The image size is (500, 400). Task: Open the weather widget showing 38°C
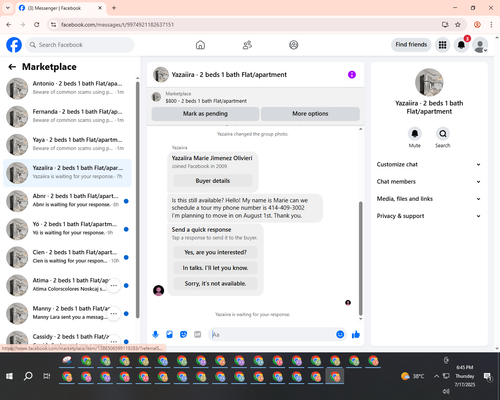412,376
